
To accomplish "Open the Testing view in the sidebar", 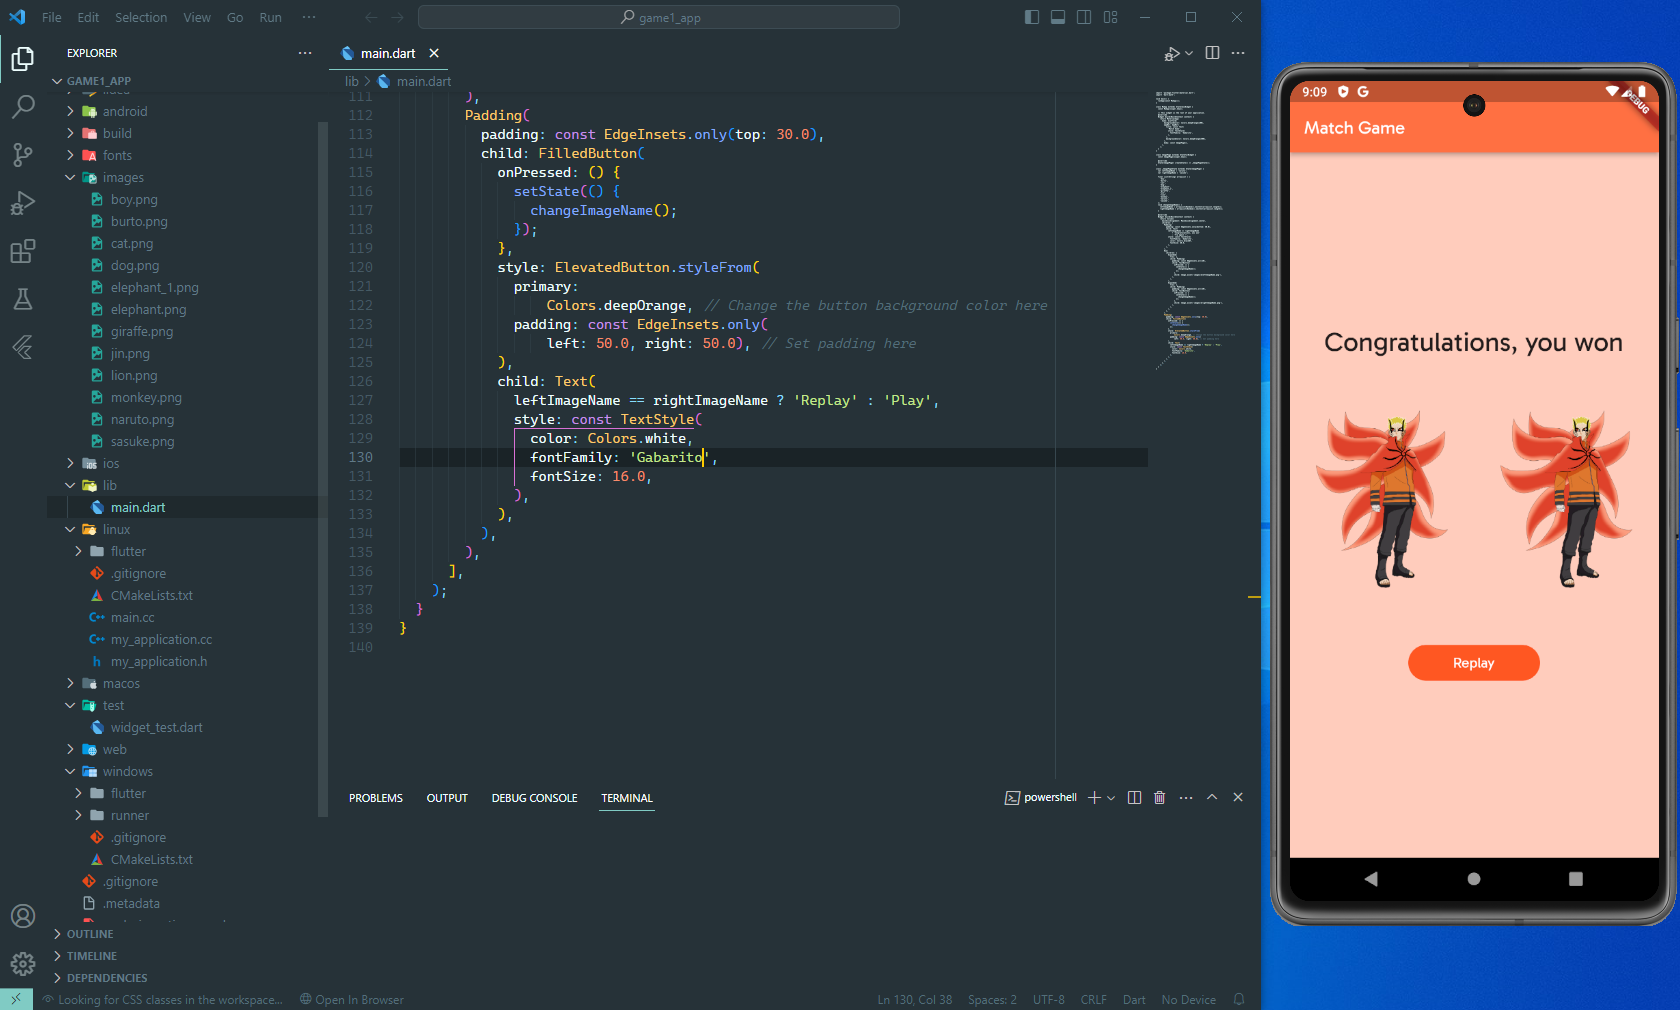I will (22, 299).
